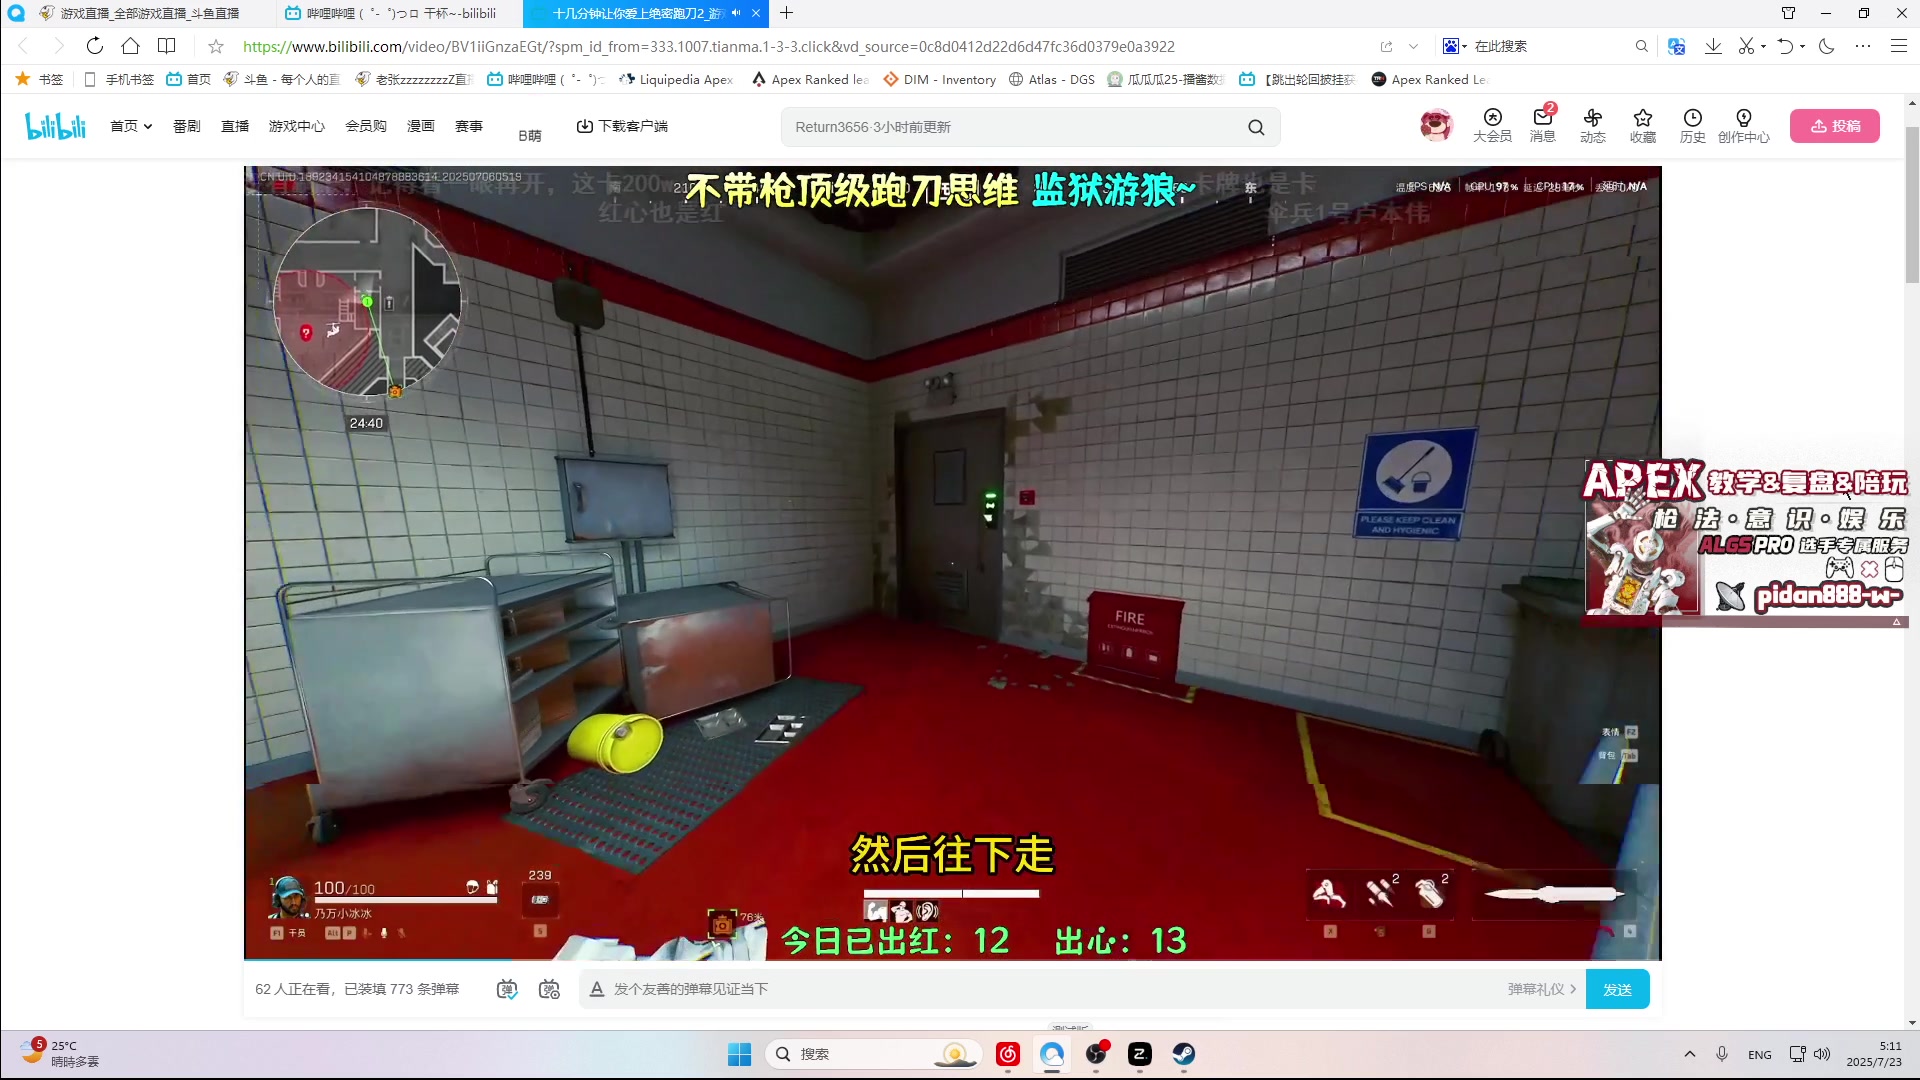Screen dimensions: 1920x1080
Task: Open the 大会员 membership icon
Action: (1492, 126)
